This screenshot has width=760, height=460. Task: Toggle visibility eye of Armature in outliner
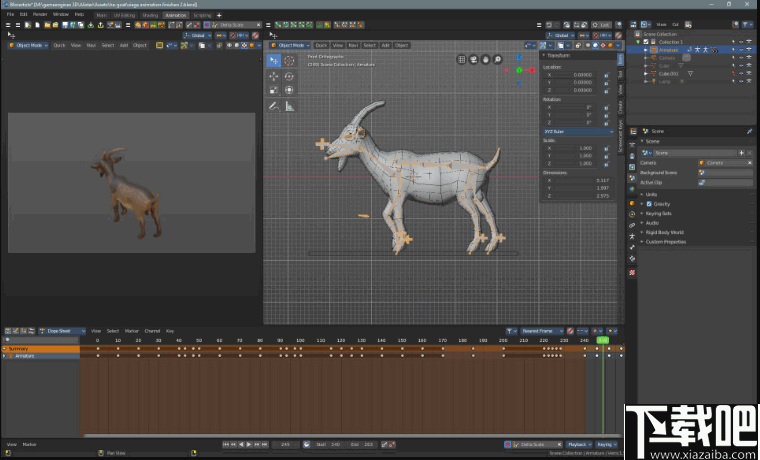click(x=741, y=50)
